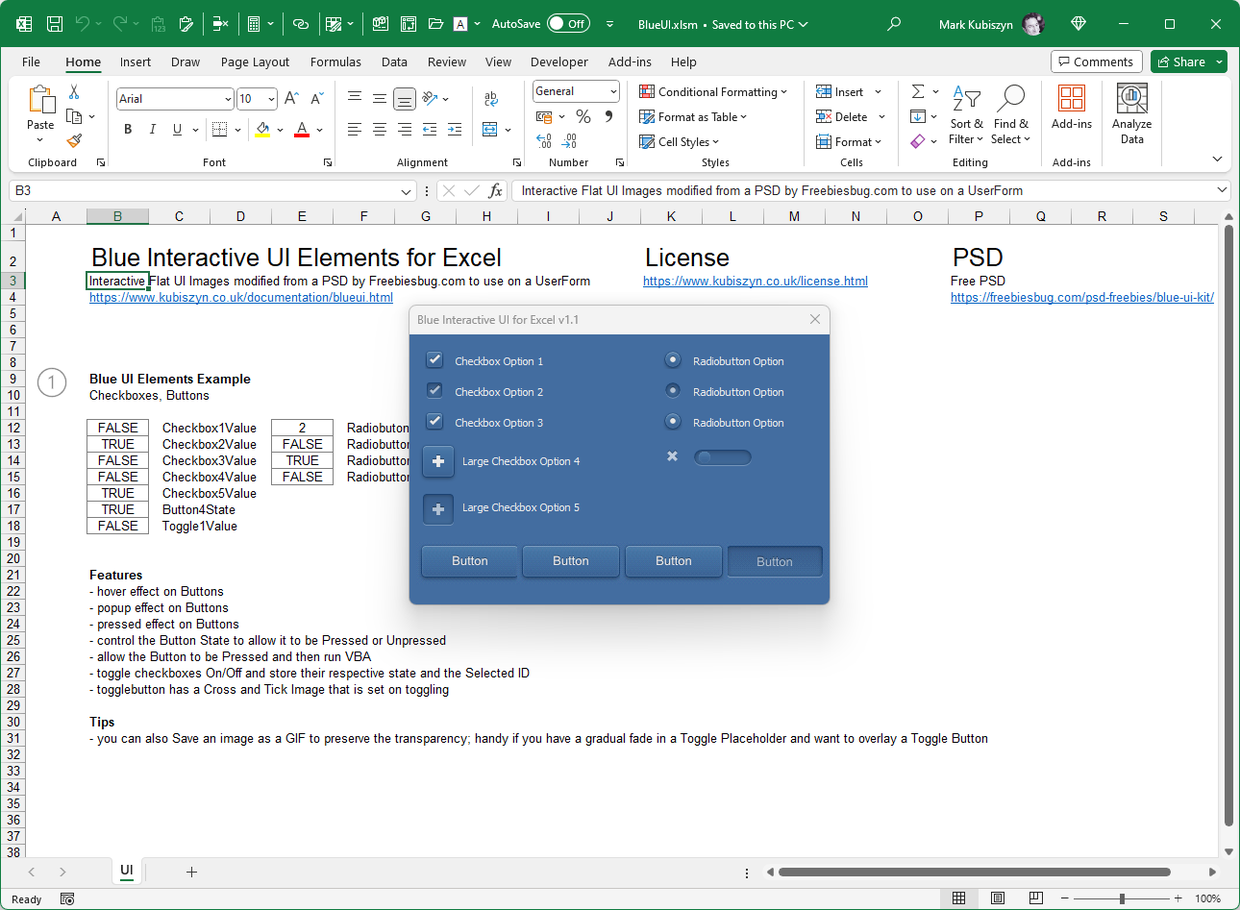The image size is (1240, 910).
Task: Open the blueui.html documentation link
Action: point(241,297)
